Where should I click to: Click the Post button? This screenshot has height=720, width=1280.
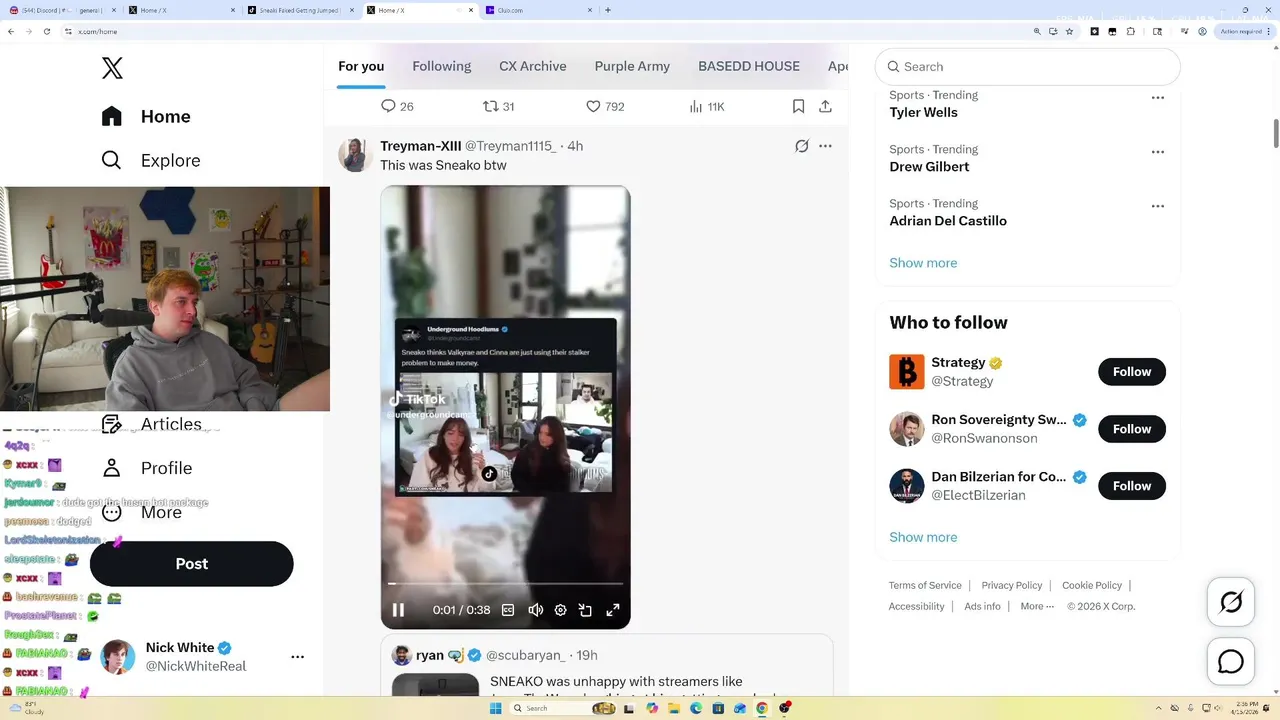coord(192,564)
